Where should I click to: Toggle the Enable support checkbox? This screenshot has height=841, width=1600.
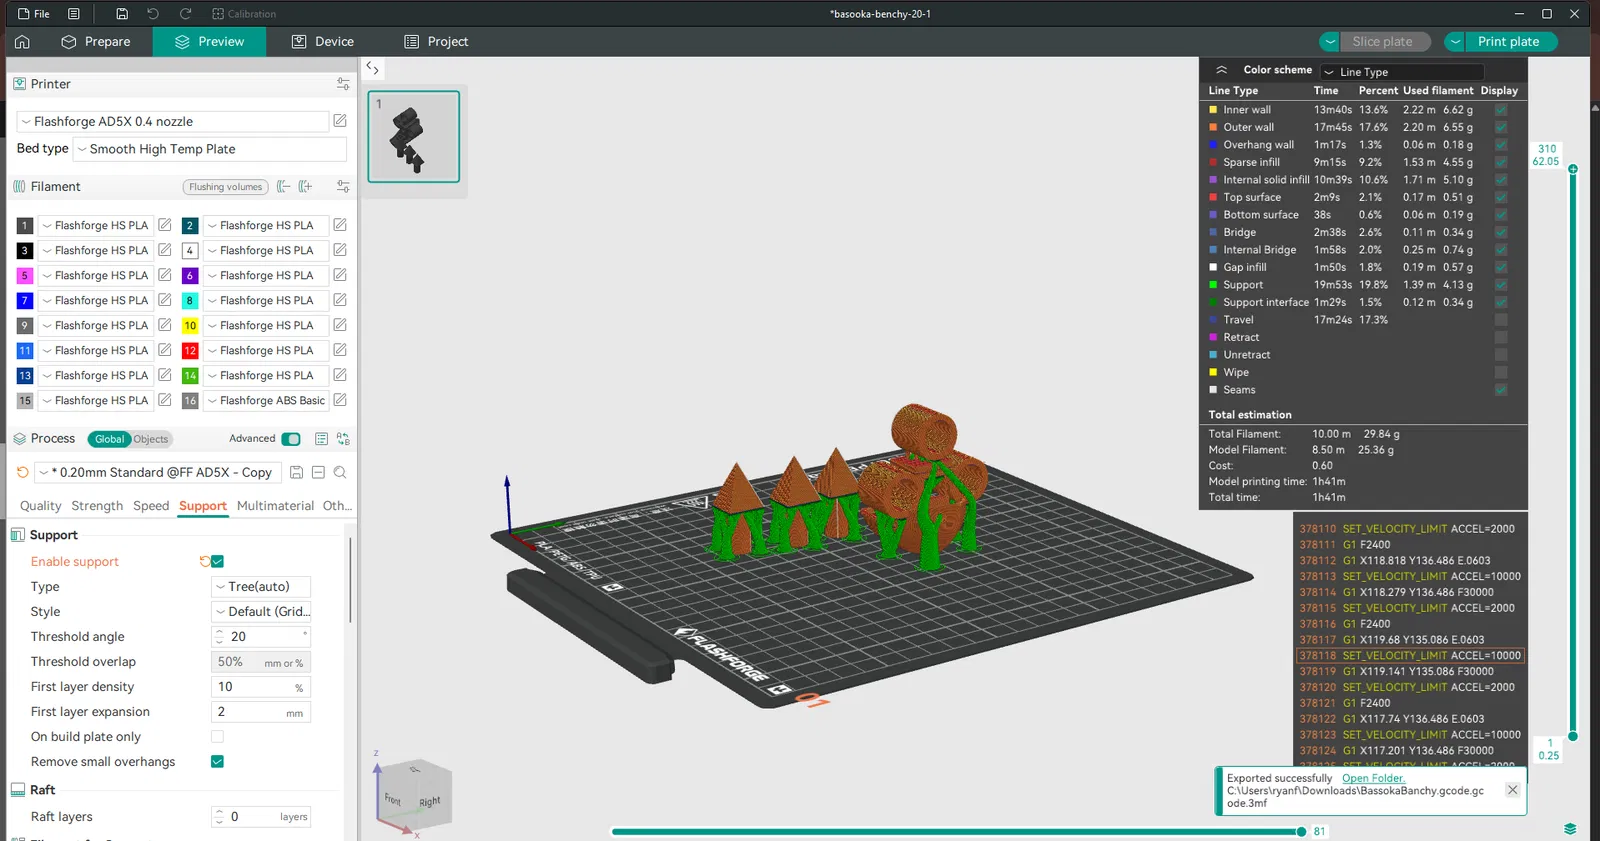point(217,561)
